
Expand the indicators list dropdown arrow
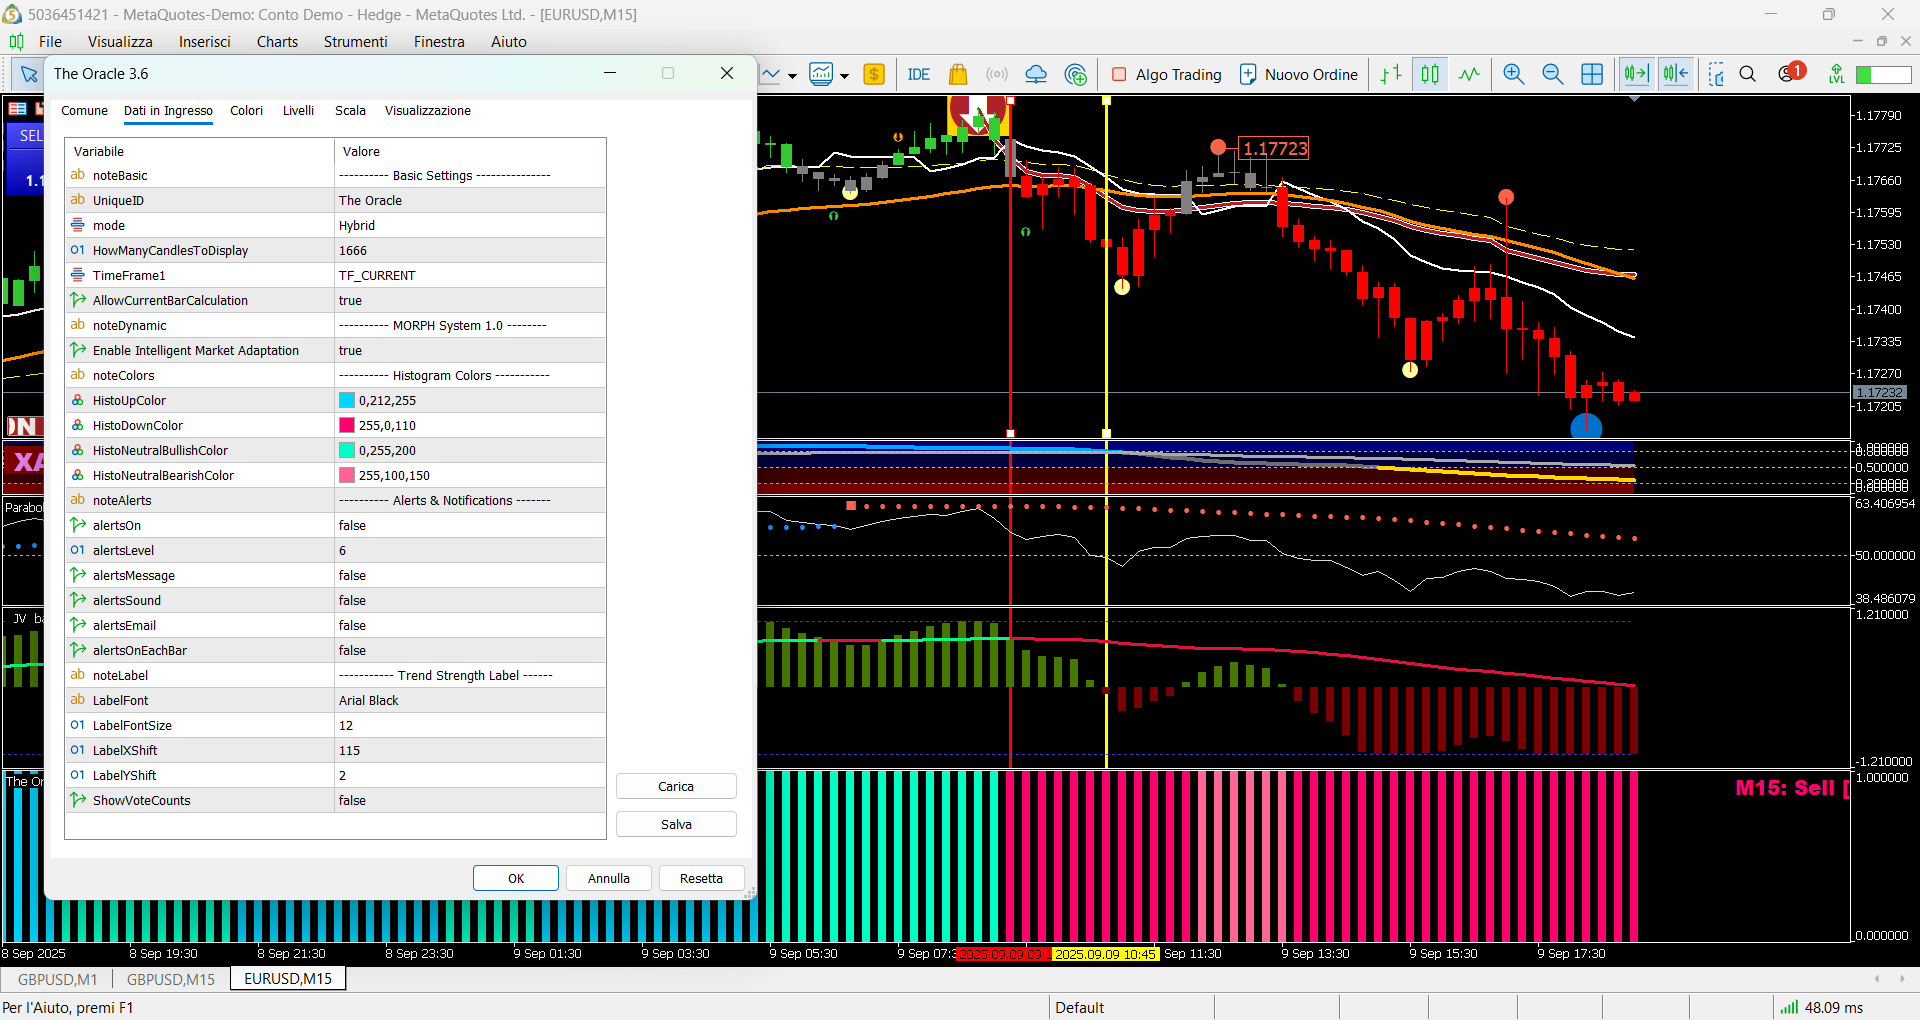(792, 75)
